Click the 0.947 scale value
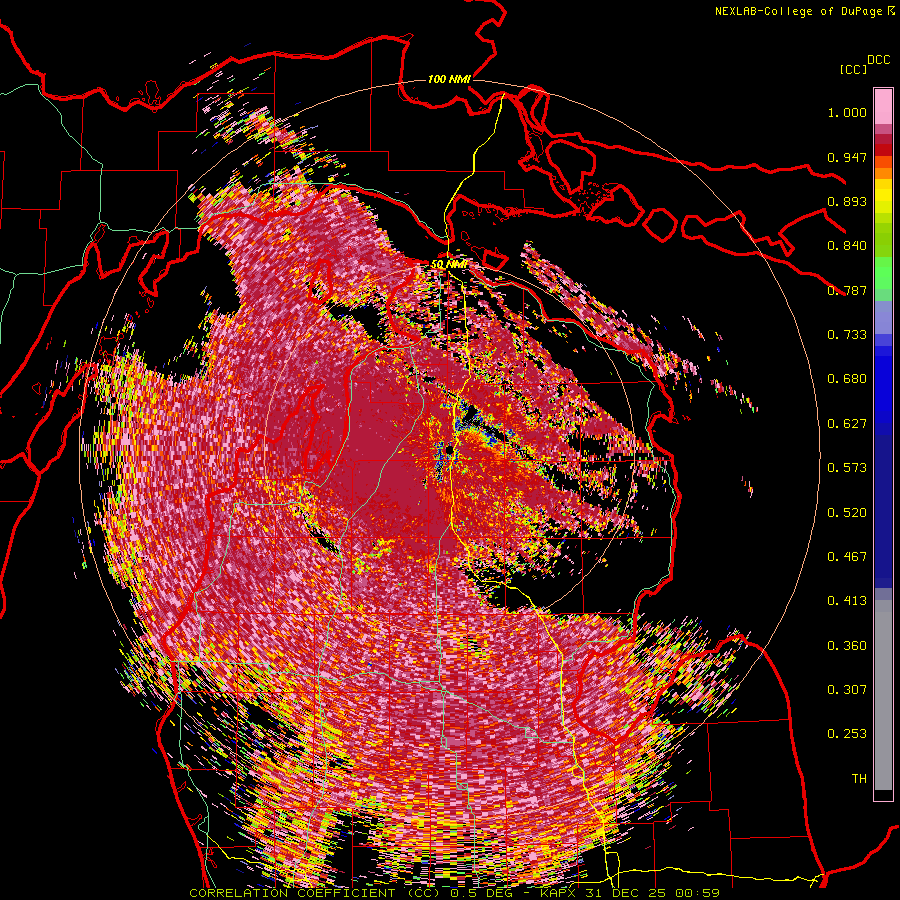This screenshot has height=900, width=900. click(847, 157)
